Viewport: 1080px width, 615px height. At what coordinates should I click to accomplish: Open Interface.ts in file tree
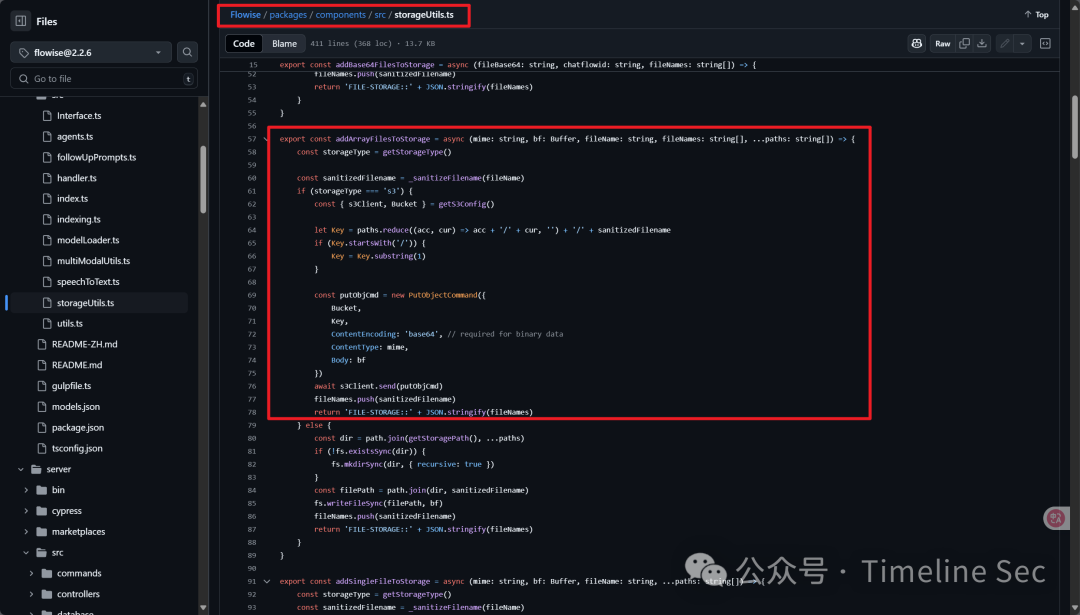coord(79,116)
